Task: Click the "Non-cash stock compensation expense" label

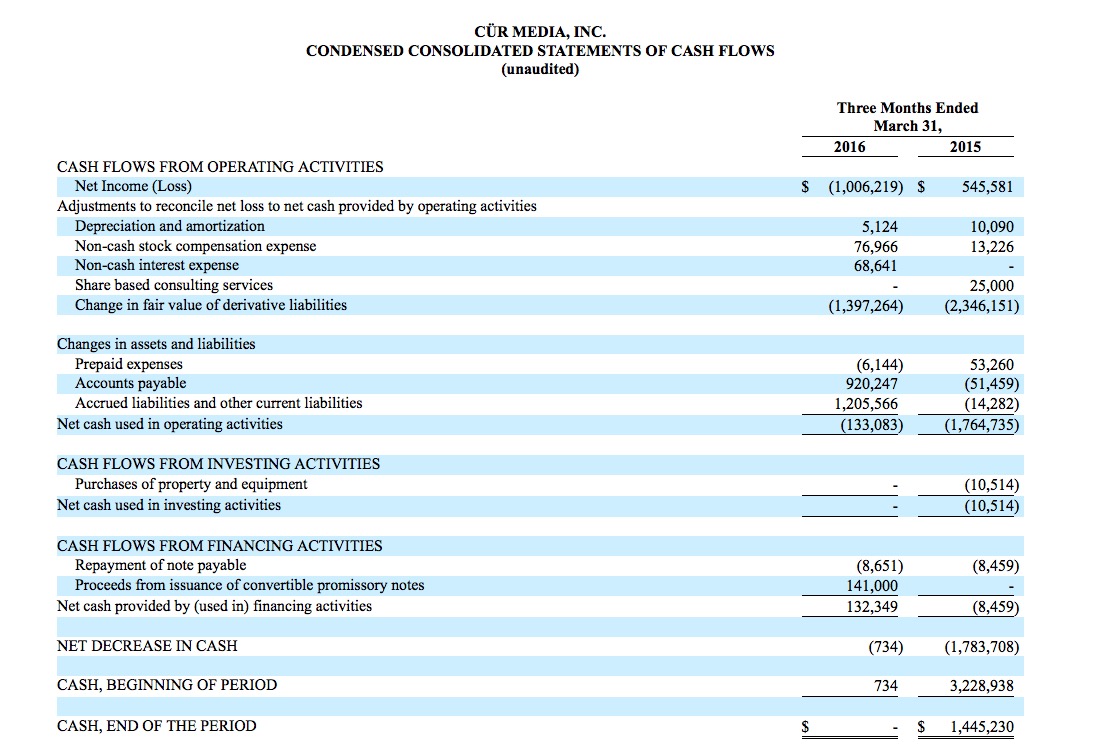Action: [x=196, y=246]
